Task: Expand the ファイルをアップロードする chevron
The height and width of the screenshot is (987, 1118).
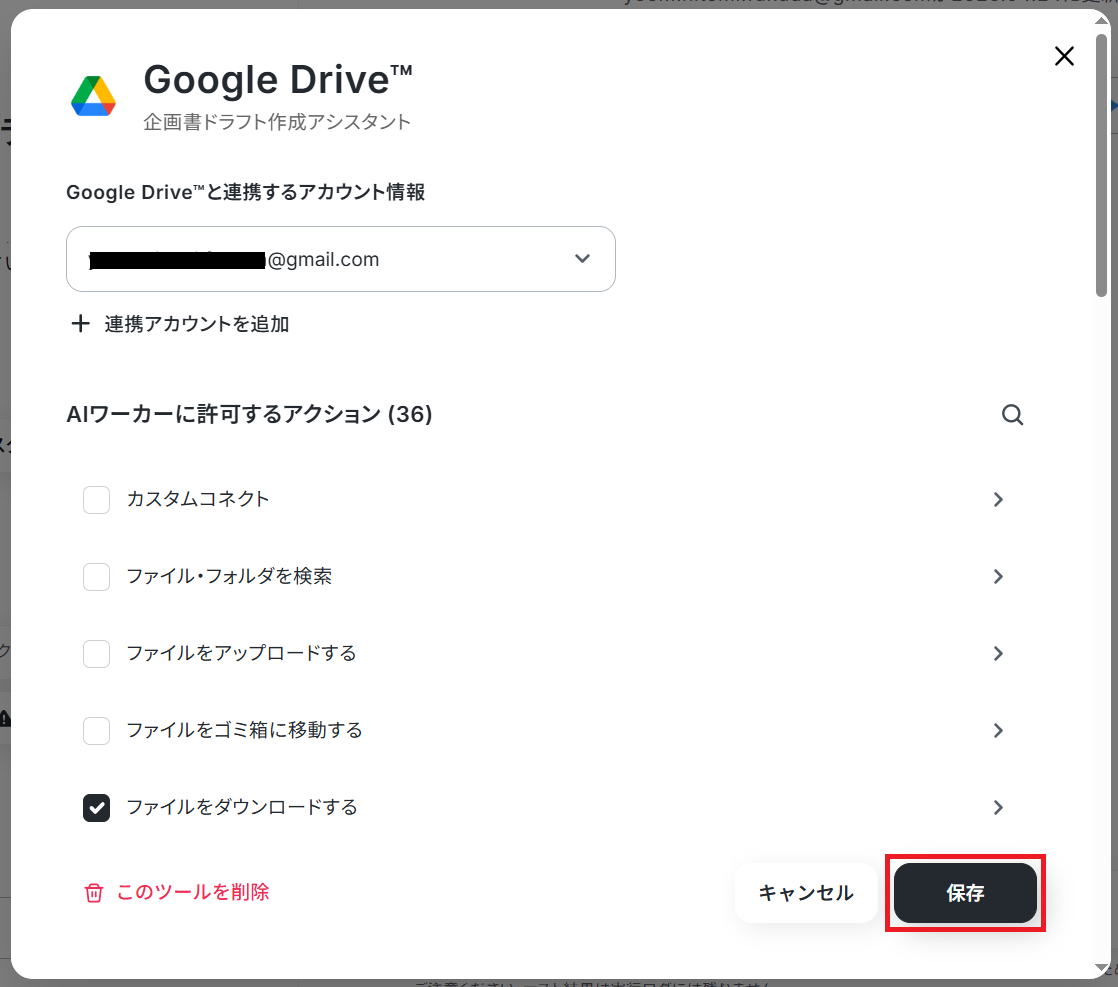Action: 998,654
